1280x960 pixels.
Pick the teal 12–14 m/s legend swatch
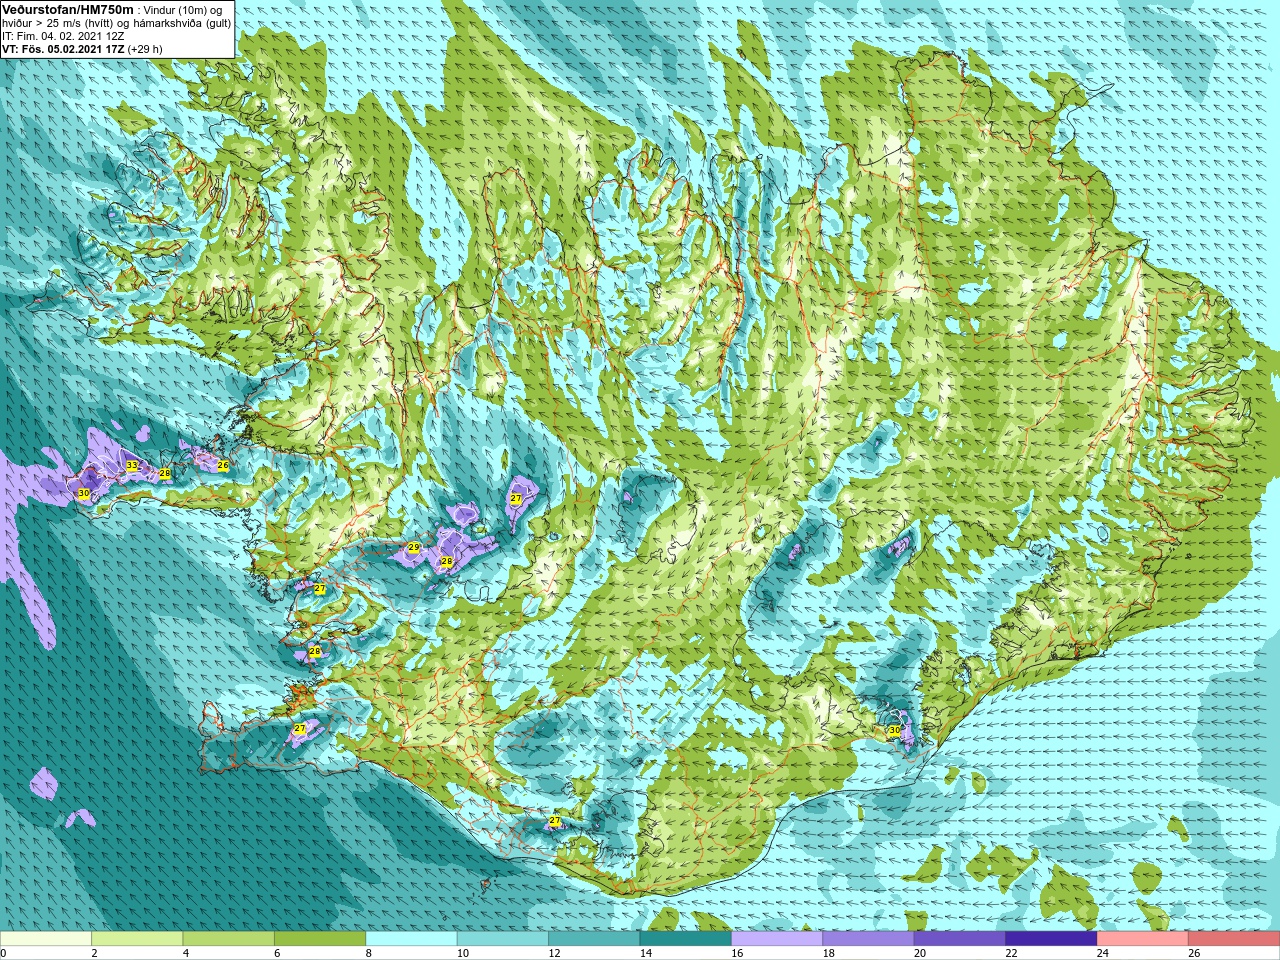594,939
